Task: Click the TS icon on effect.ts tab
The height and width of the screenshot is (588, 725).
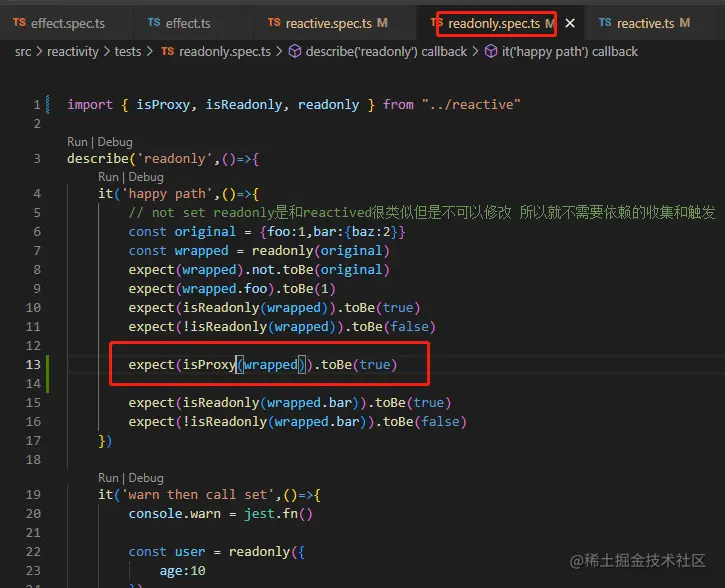Action: coord(154,22)
